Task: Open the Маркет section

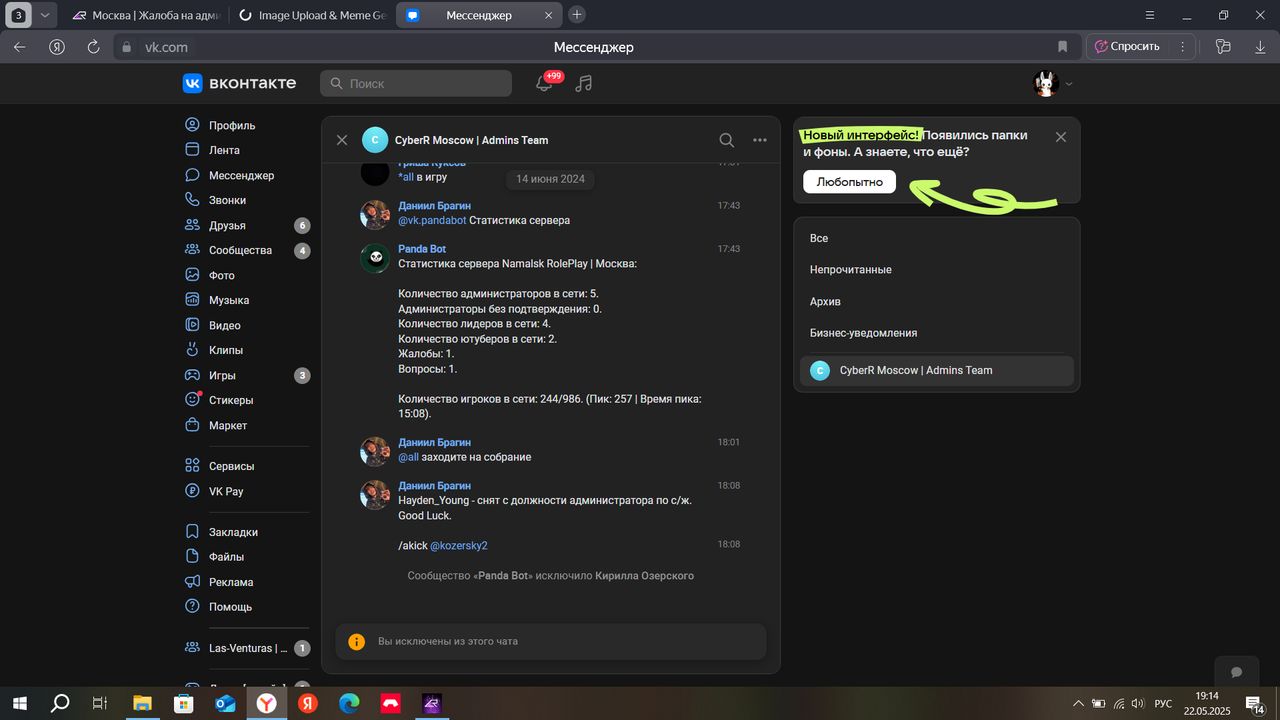Action: (x=228, y=425)
